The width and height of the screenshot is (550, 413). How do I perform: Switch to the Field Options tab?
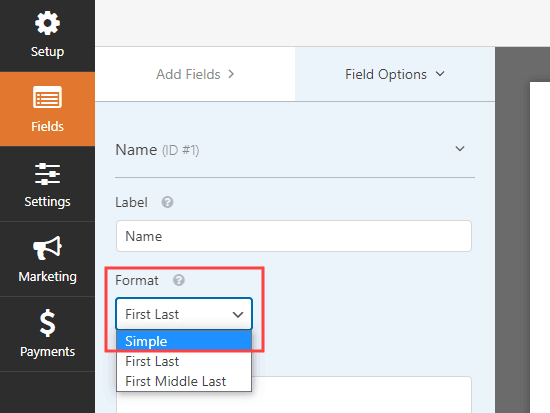pos(395,74)
